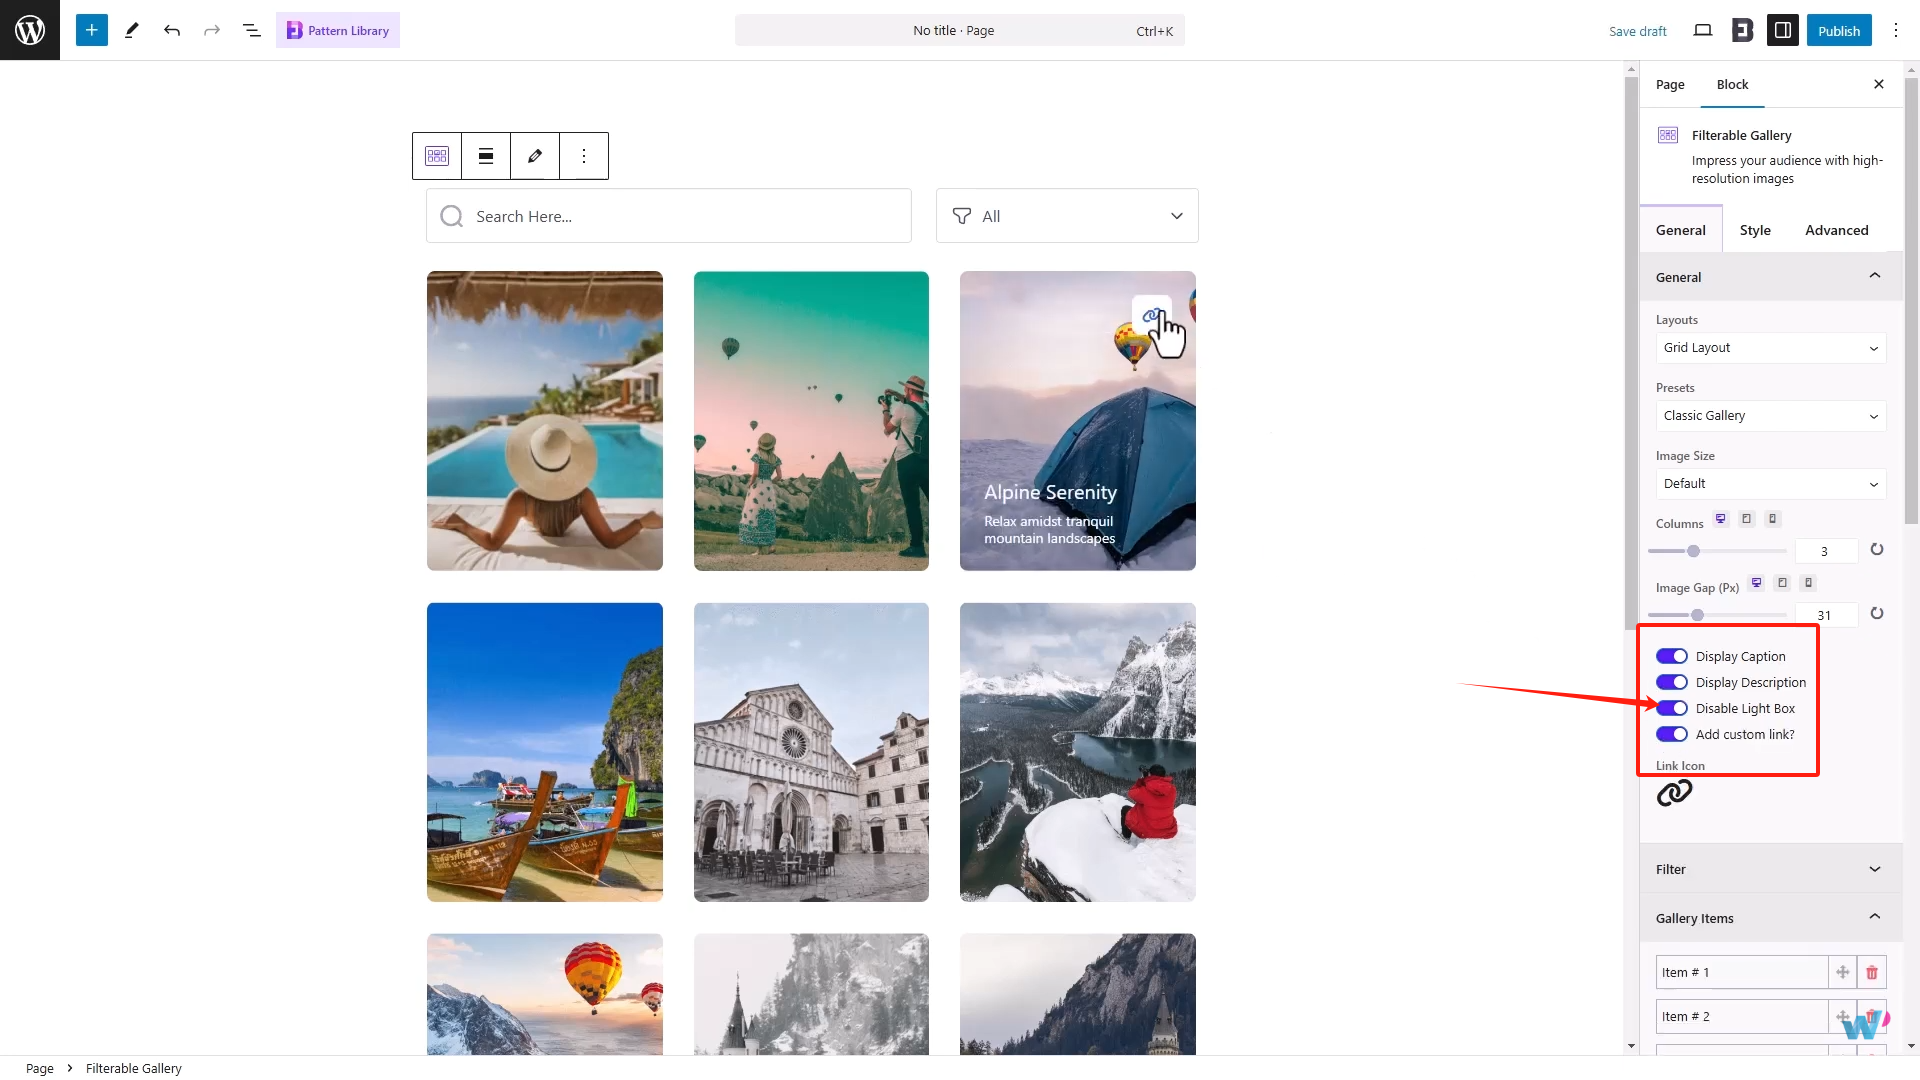Viewport: 1920px width, 1080px height.
Task: Open the Settings sidebar icon
Action: [1782, 30]
